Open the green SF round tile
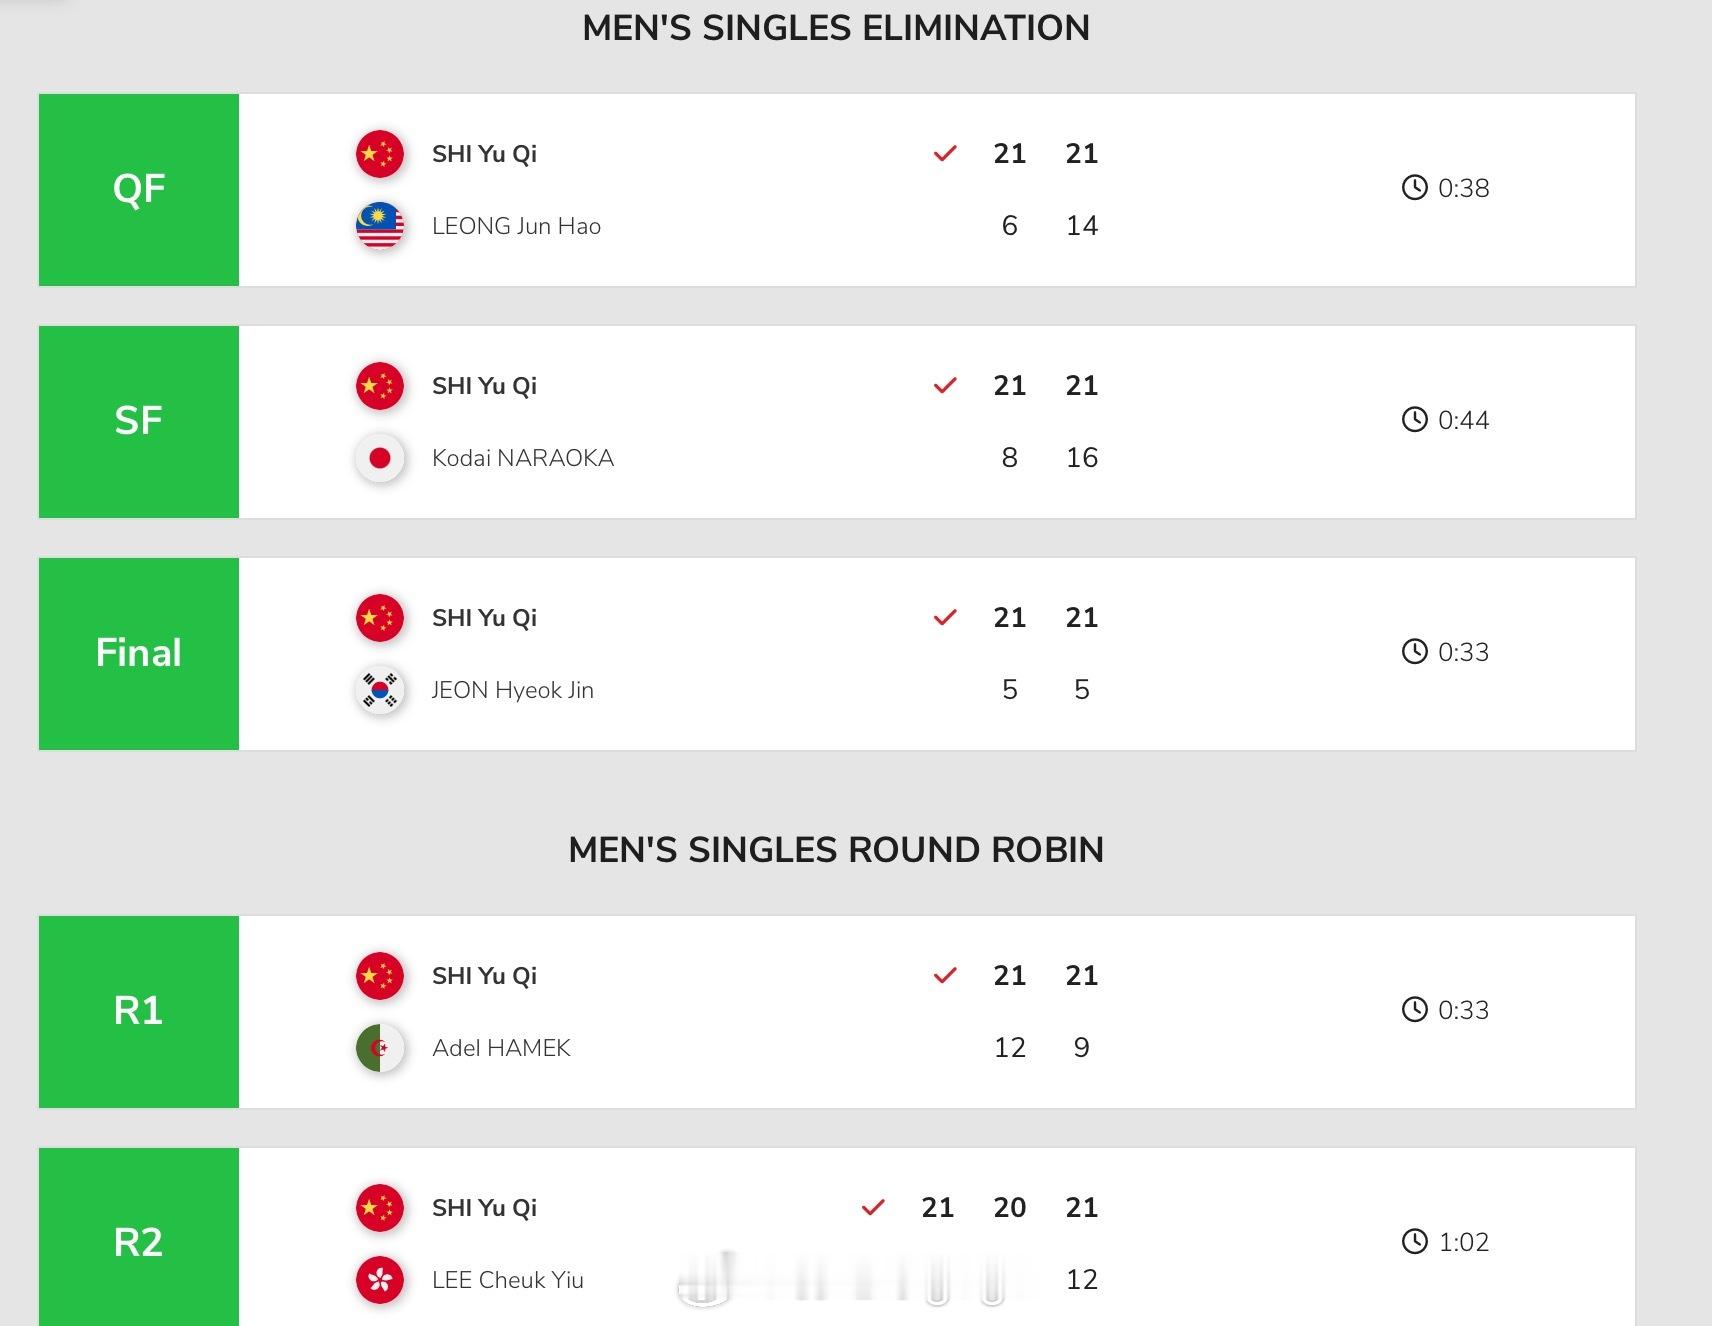Screen dimensions: 1712x1326 click(139, 422)
